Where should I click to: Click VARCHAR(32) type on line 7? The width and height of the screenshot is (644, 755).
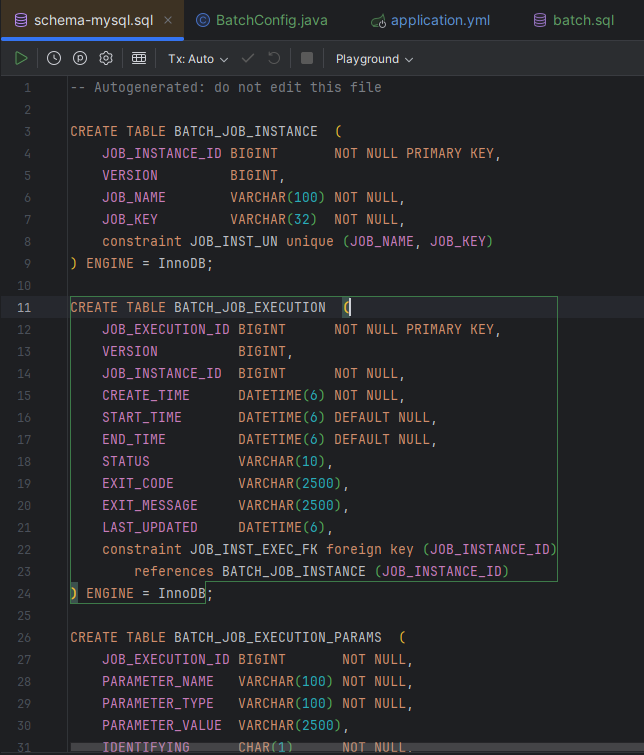pyautogui.click(x=274, y=220)
